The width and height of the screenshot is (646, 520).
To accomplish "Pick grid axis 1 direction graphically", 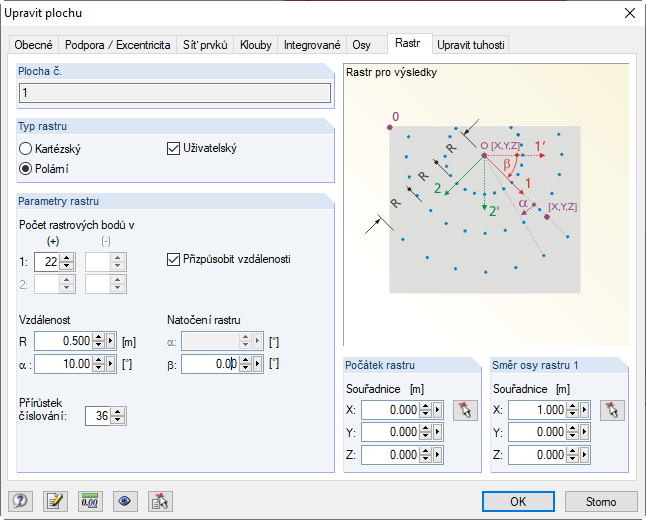I will [x=612, y=410].
